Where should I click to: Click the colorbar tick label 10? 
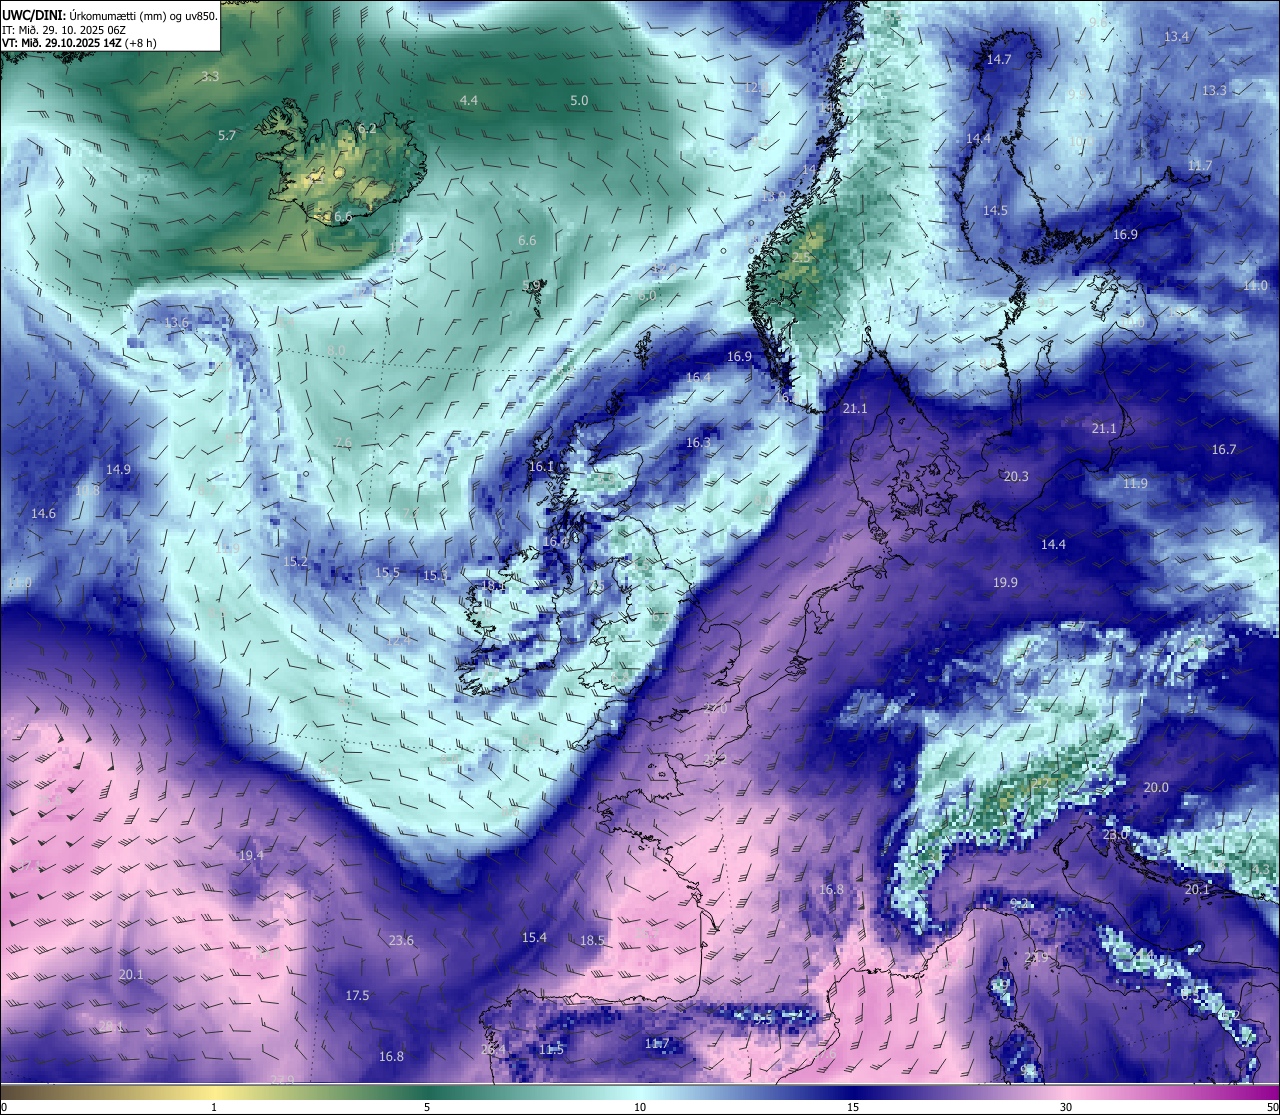click(x=640, y=1107)
